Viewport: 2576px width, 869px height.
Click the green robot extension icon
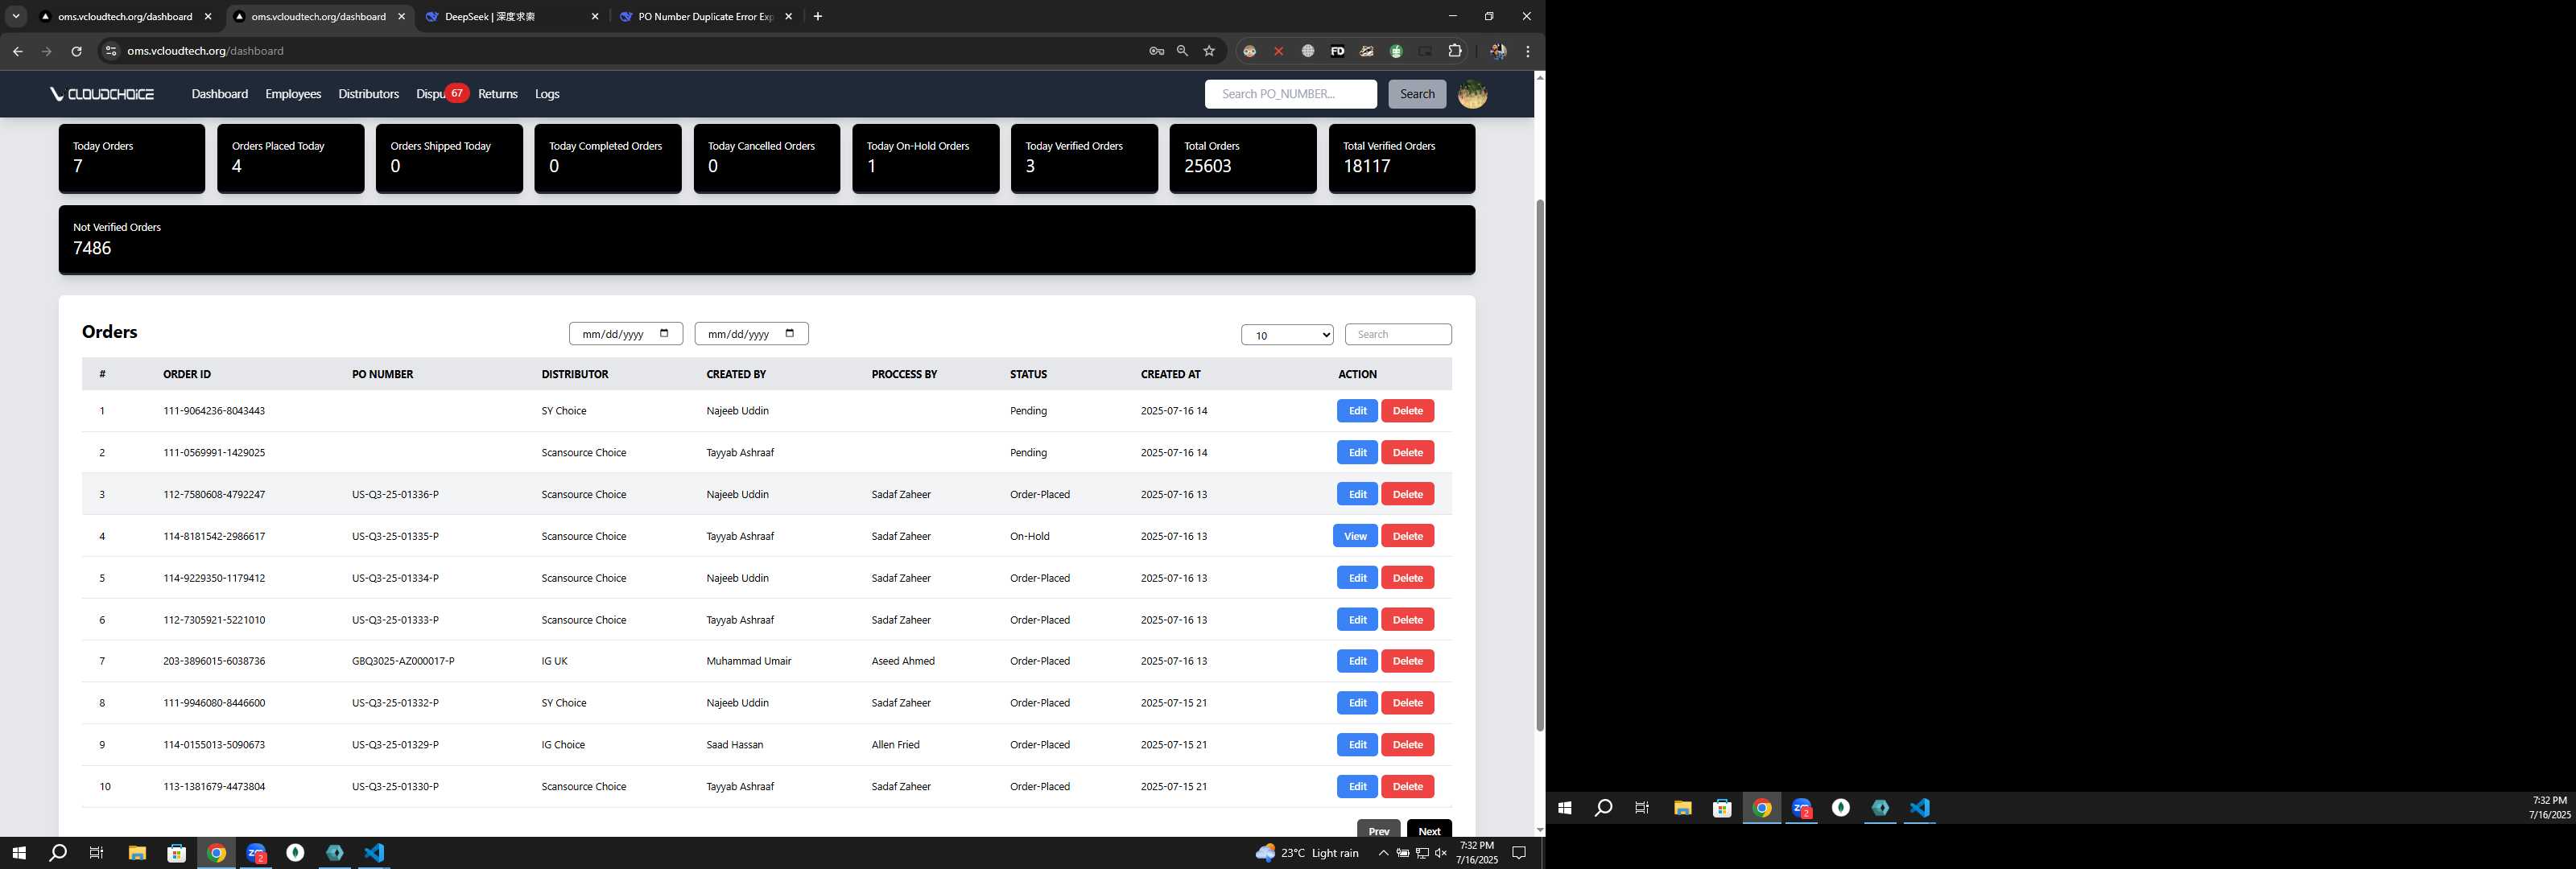1396,51
